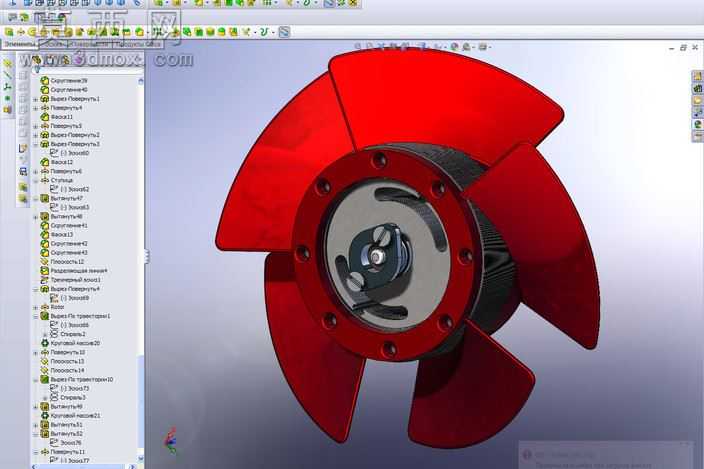Select the Скругление43 fillet feature
704x469 pixels.
point(64,252)
